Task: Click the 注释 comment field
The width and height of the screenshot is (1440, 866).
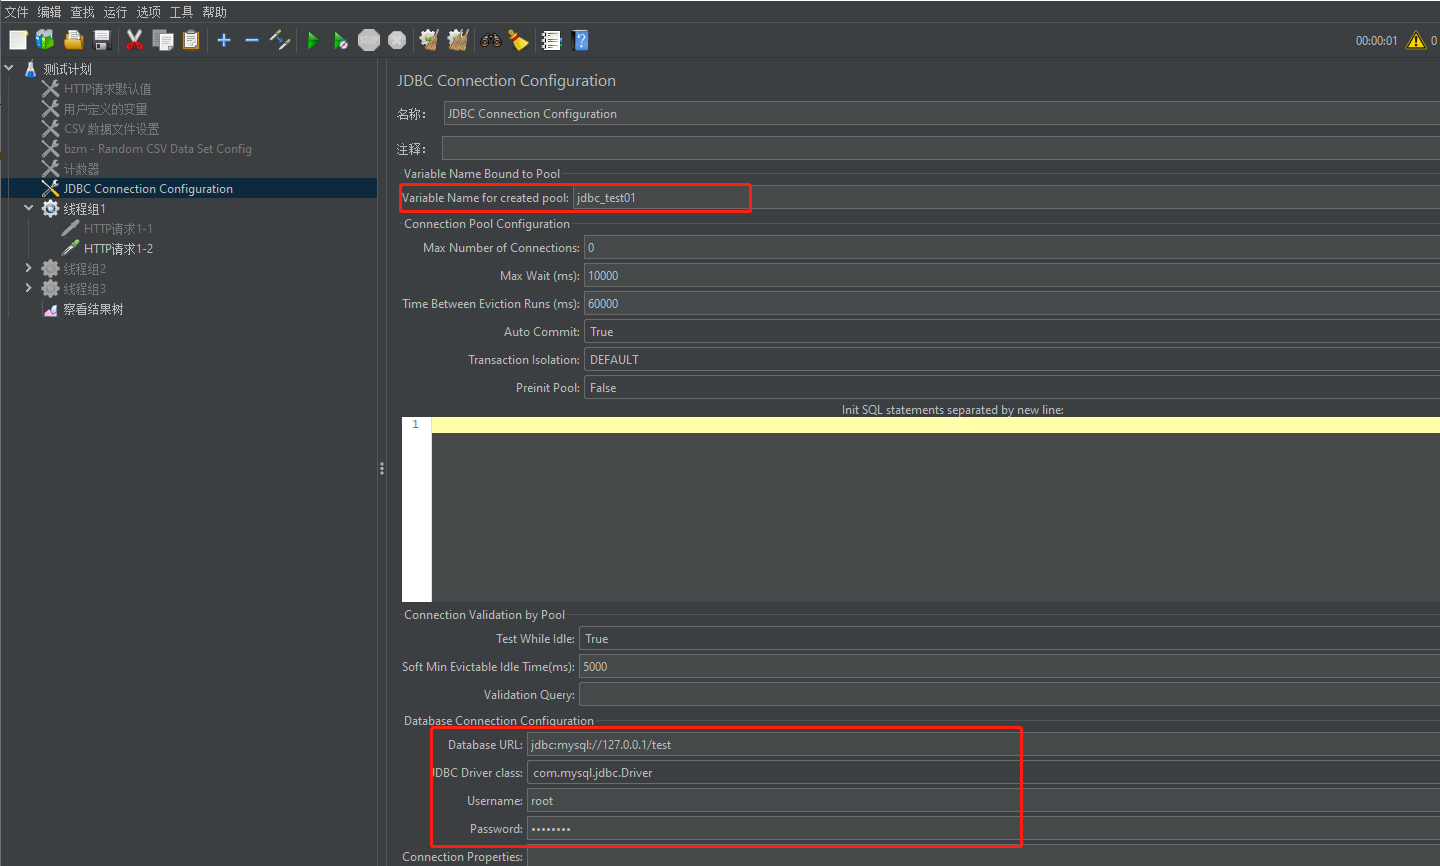Action: pos(941,149)
